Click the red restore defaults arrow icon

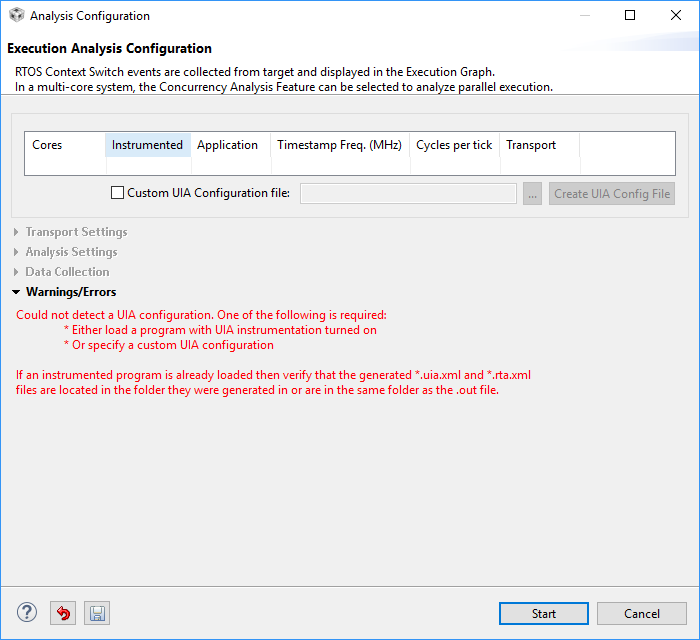64,613
